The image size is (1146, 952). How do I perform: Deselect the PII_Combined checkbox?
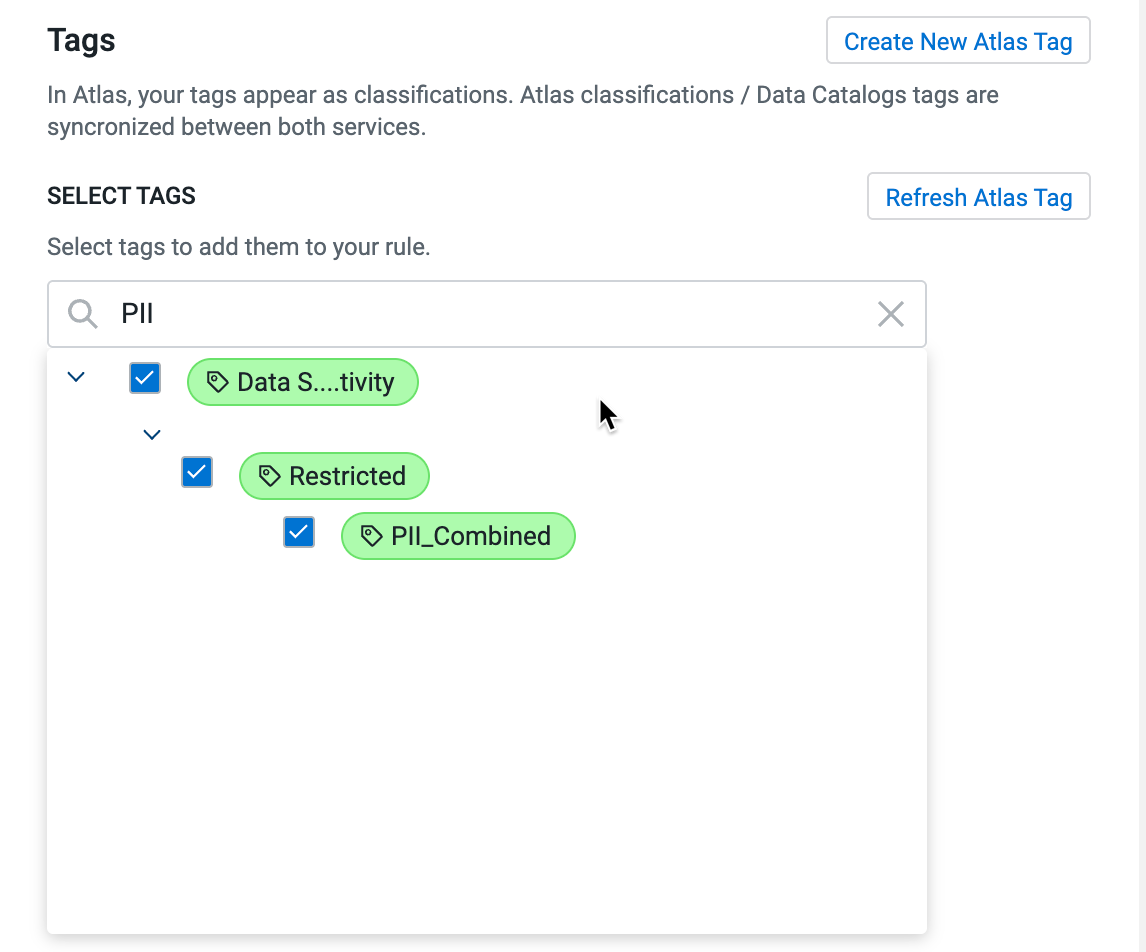[299, 532]
